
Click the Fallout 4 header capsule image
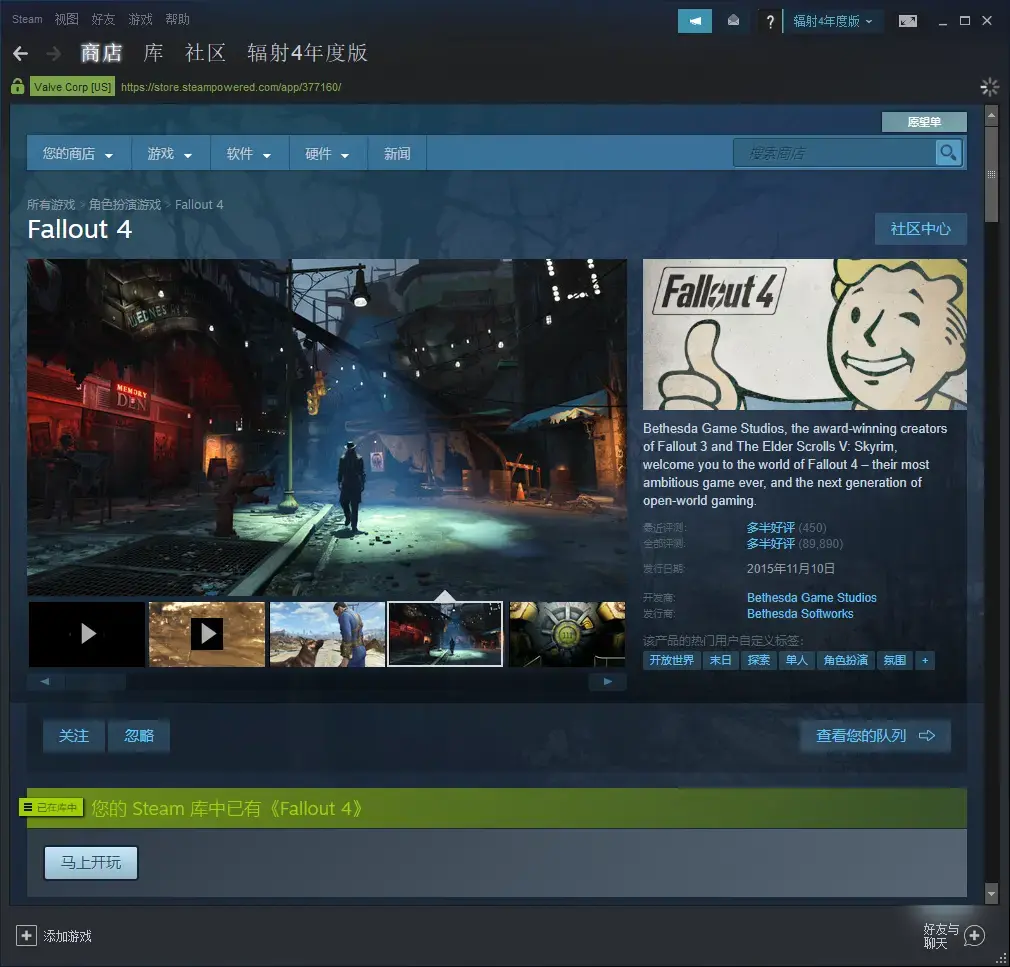tap(805, 334)
